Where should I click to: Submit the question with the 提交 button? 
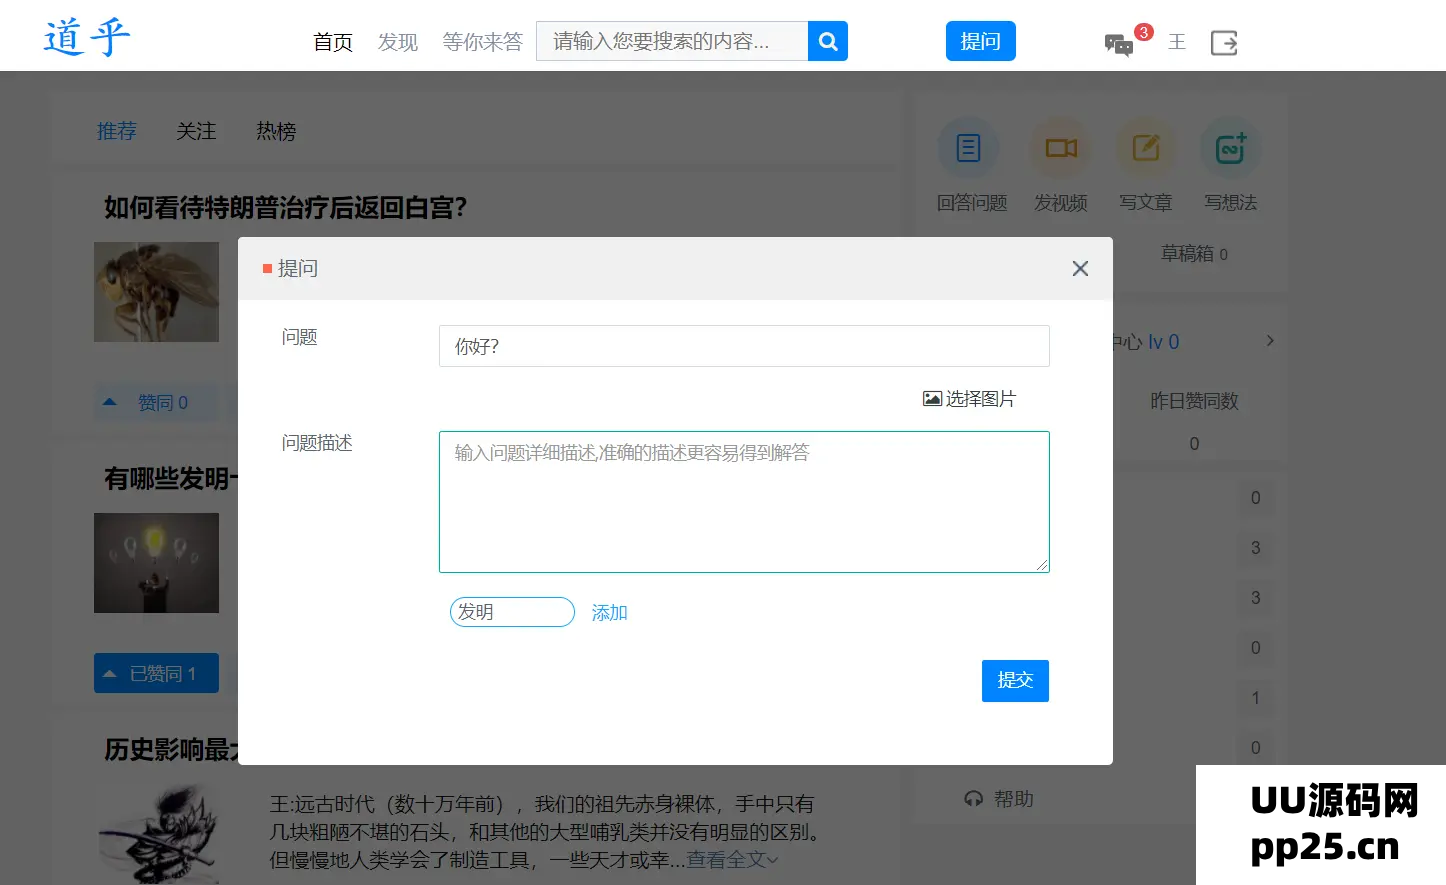click(1015, 681)
